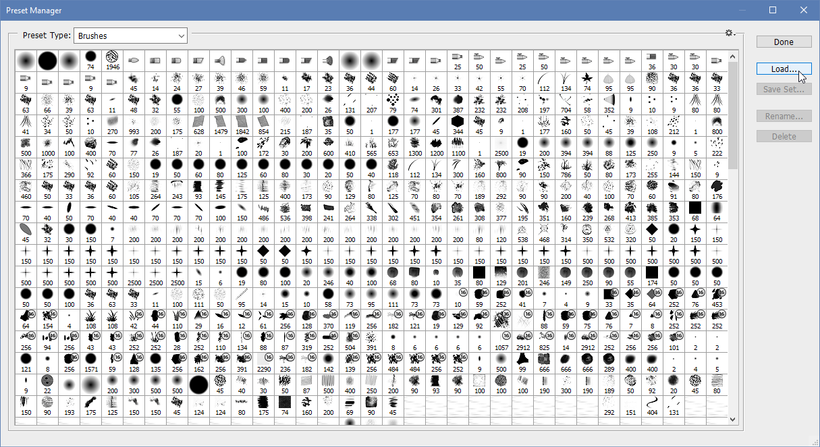Select the hexagon-shaped 344 brush

[x=458, y=125]
